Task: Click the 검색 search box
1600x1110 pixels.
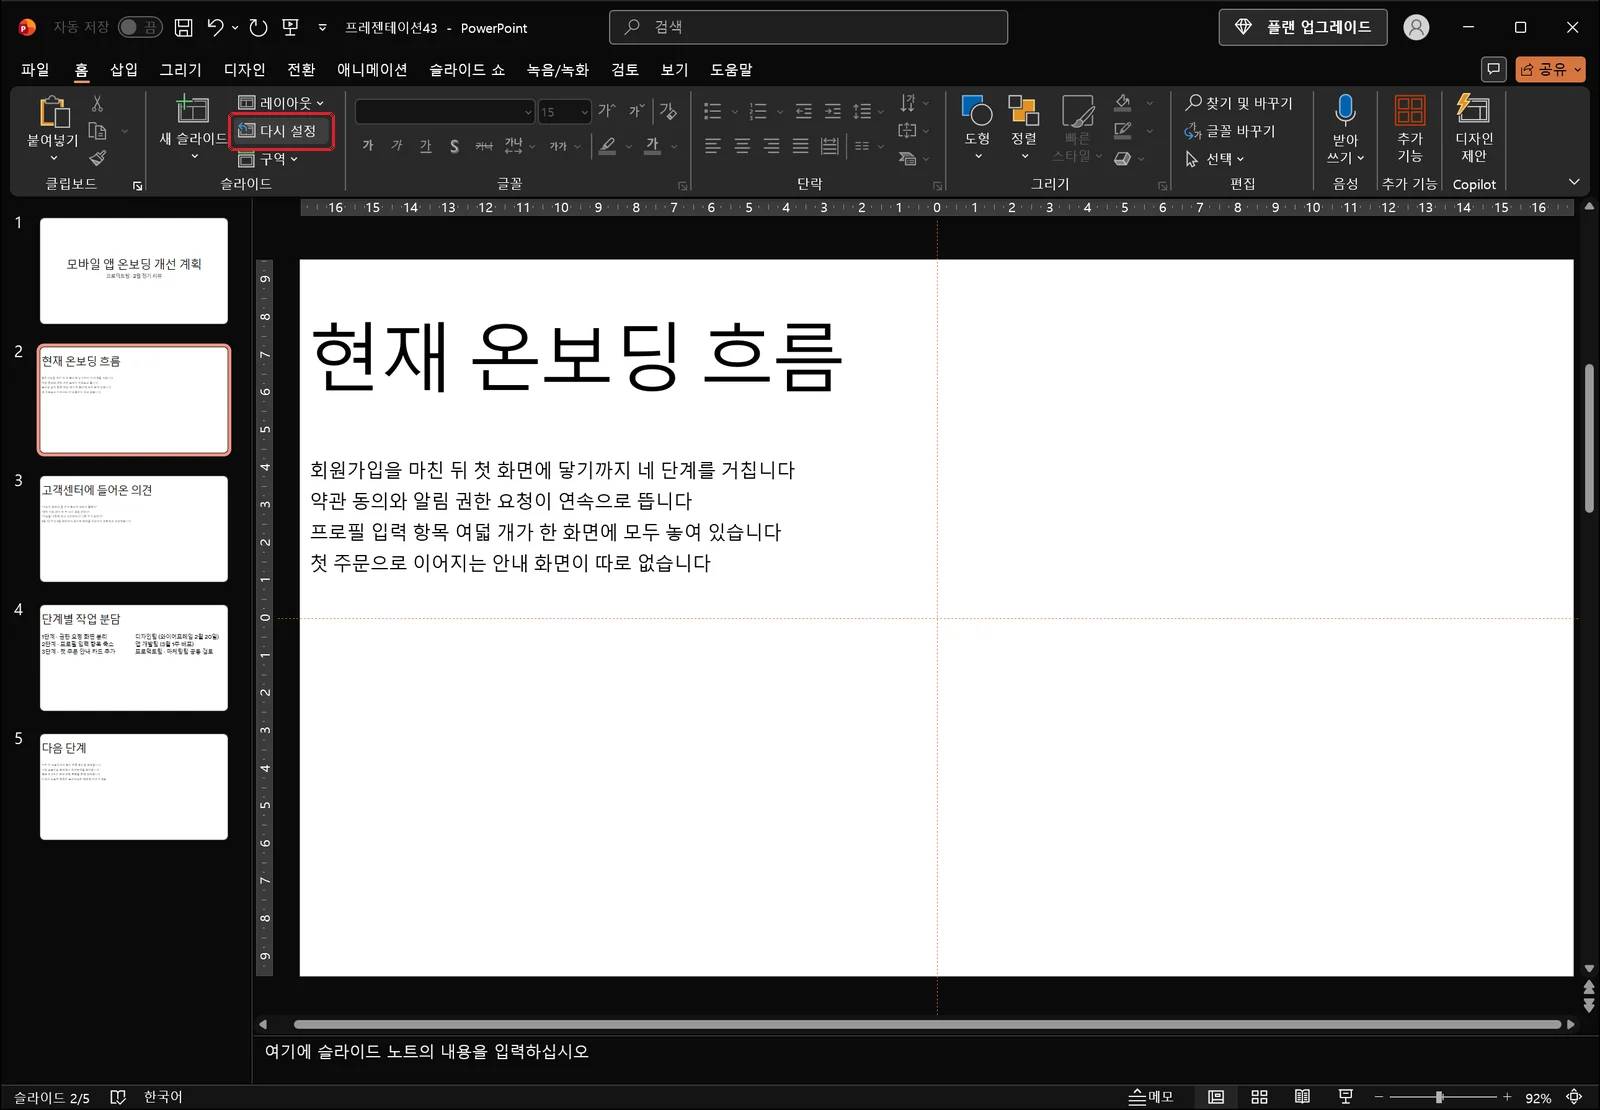Action: (808, 27)
